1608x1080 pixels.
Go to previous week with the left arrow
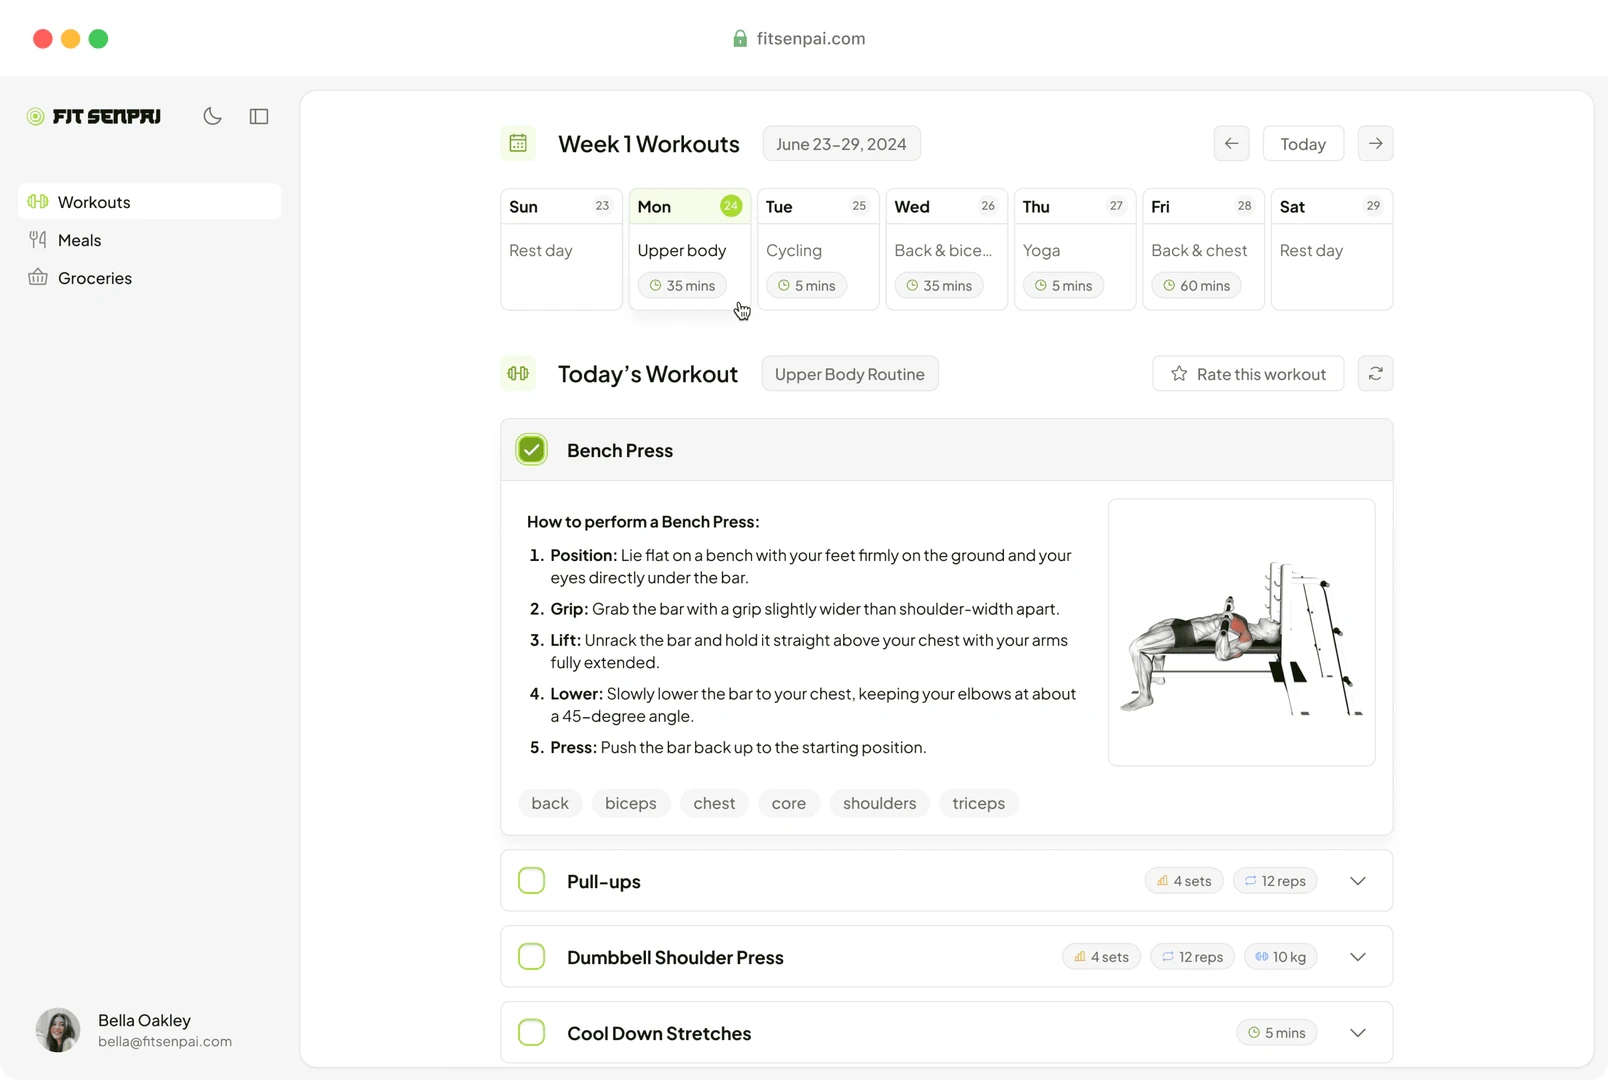click(x=1231, y=143)
